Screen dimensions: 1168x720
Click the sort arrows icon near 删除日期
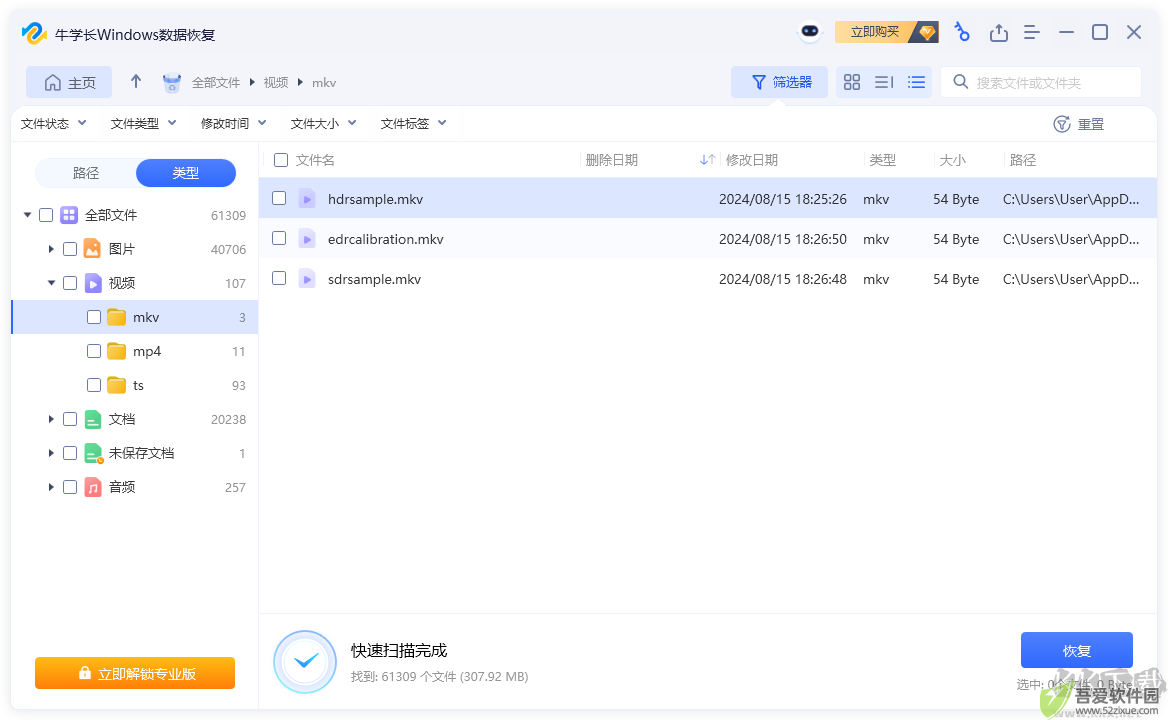tap(708, 159)
